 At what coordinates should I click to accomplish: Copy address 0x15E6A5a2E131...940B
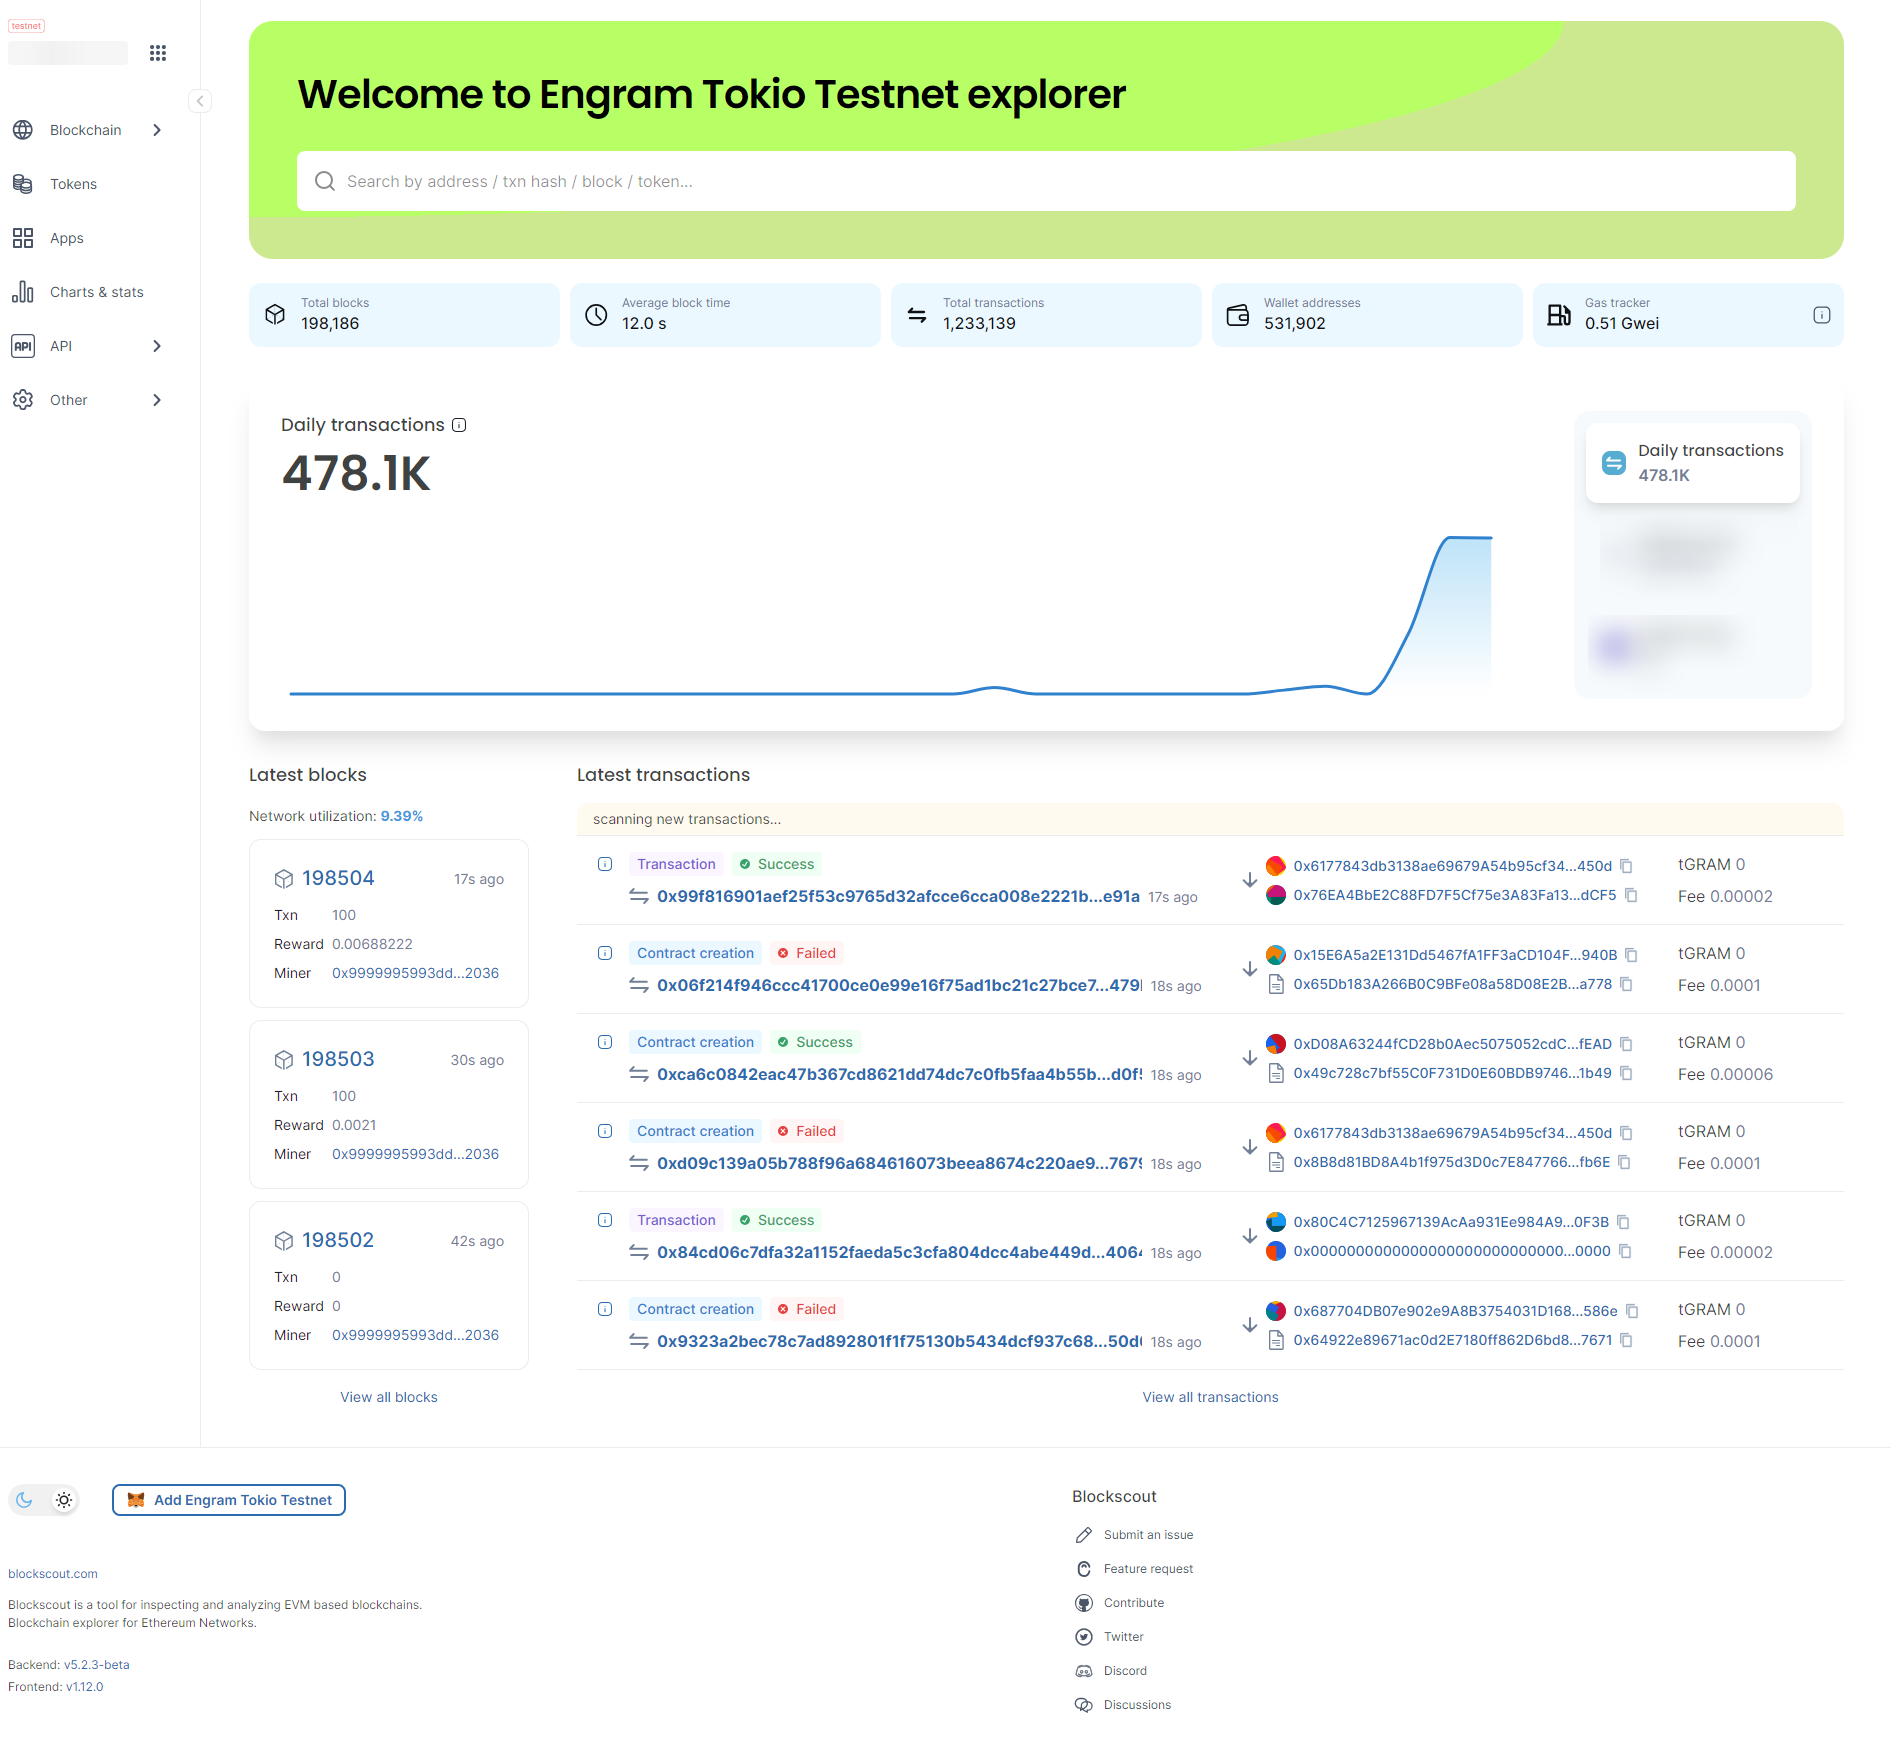[x=1632, y=955]
